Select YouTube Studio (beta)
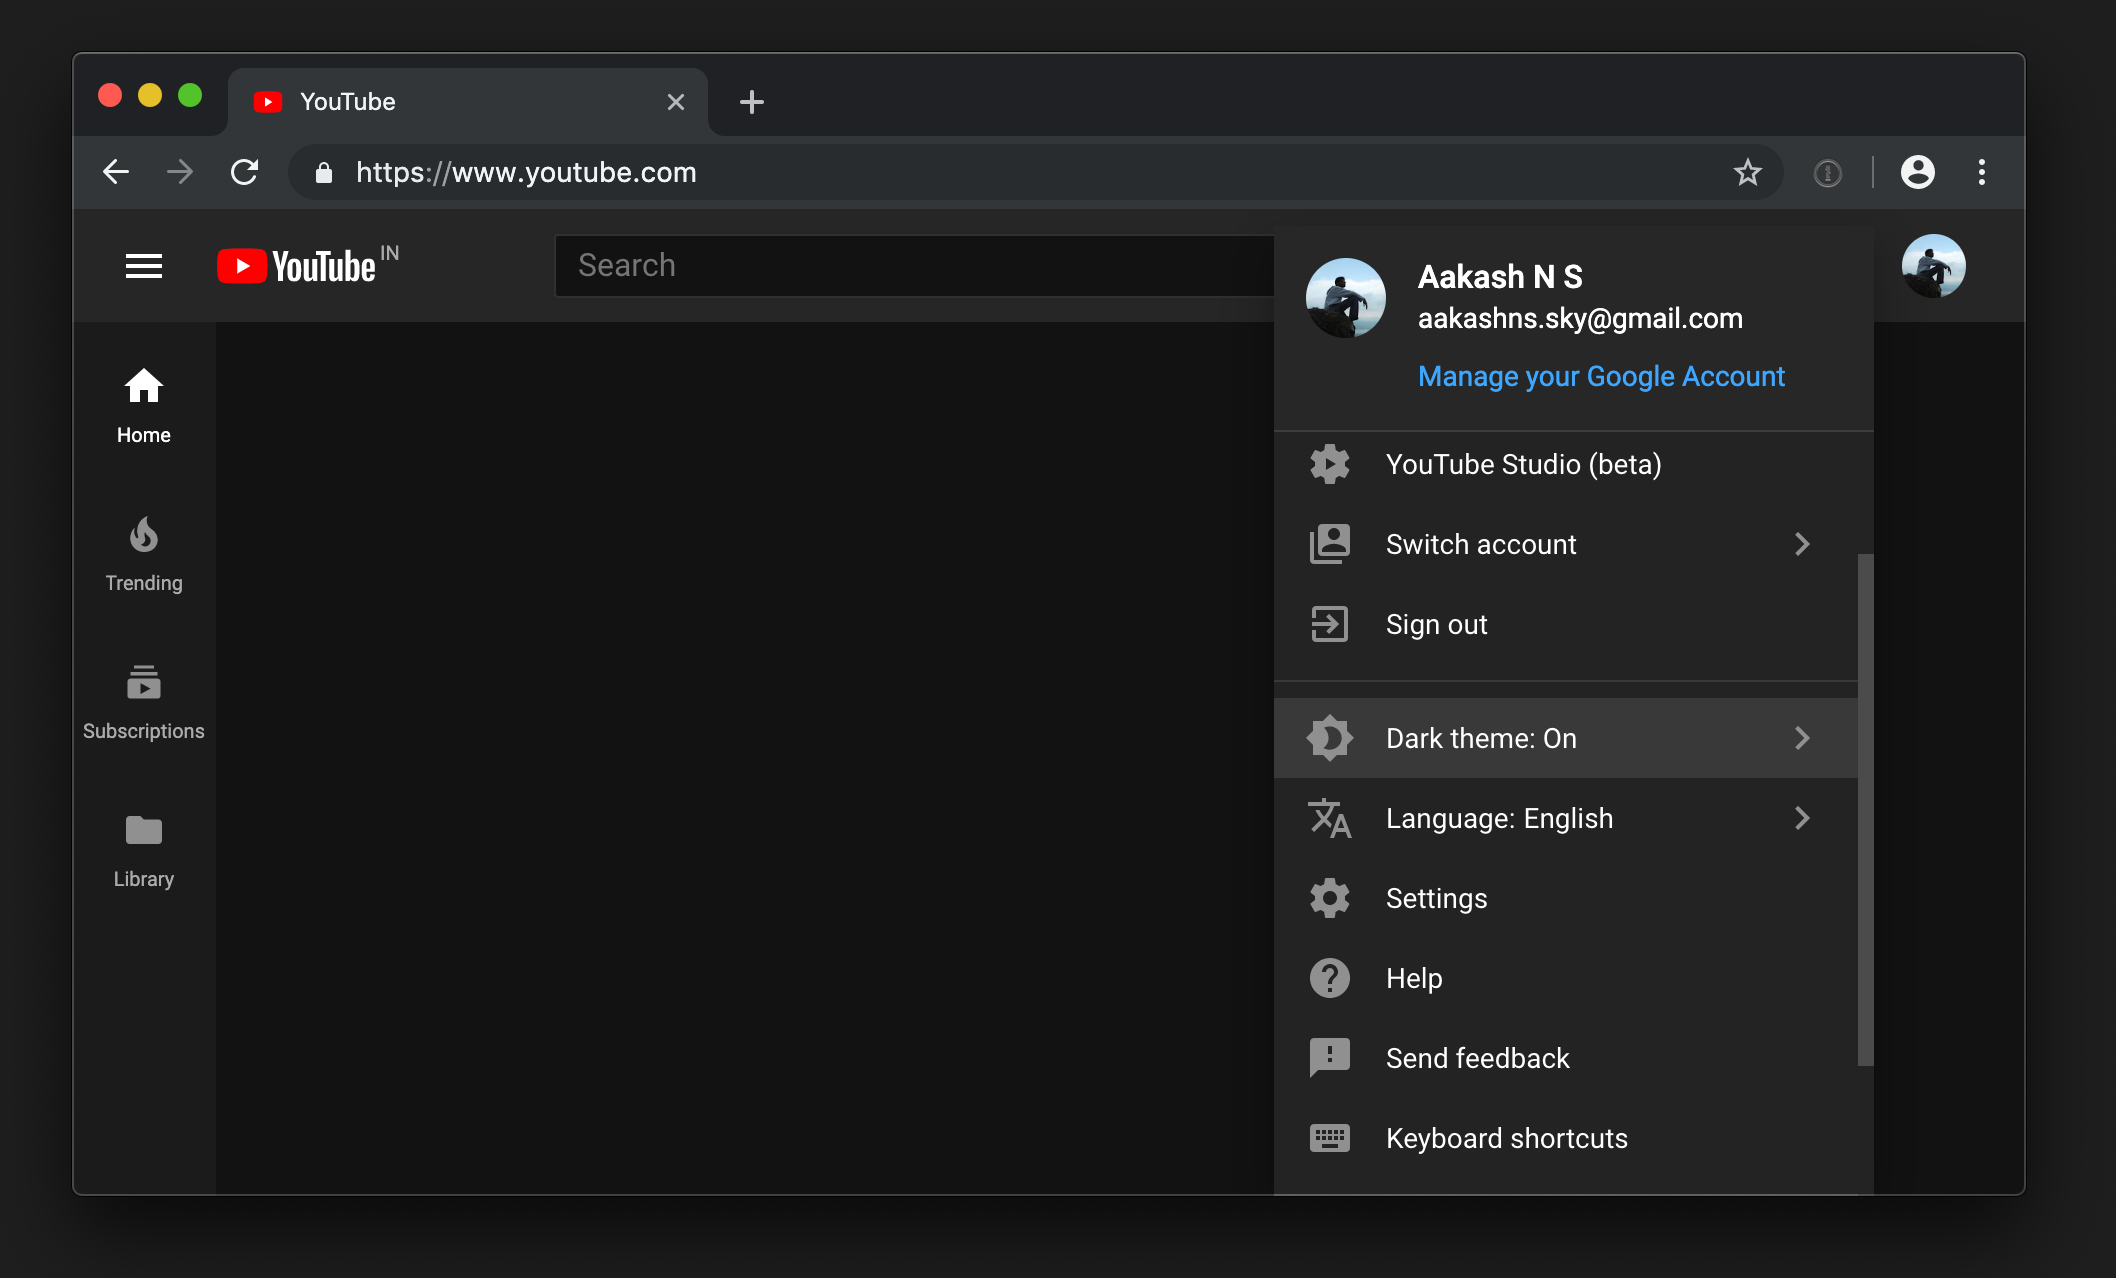The width and height of the screenshot is (2116, 1278). [1522, 464]
